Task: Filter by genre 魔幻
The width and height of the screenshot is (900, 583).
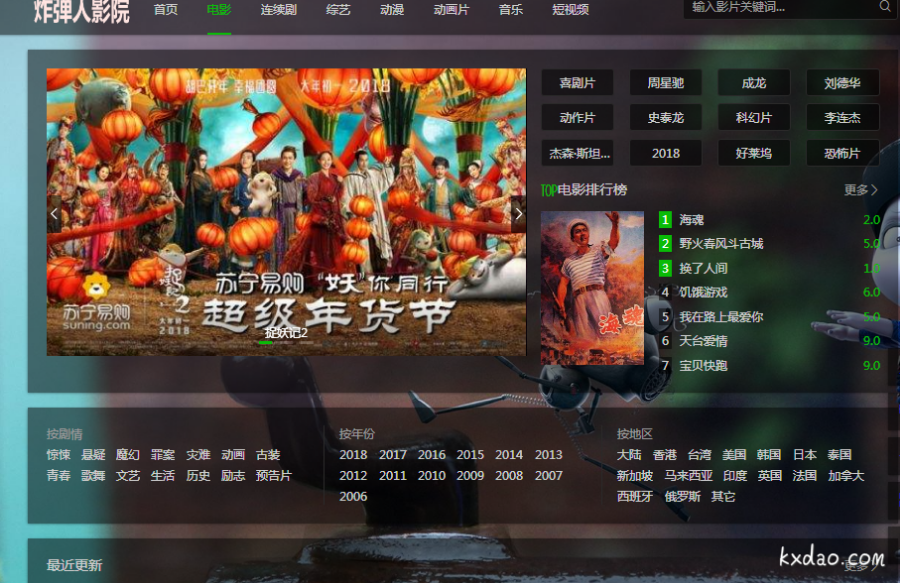Action: (x=128, y=454)
